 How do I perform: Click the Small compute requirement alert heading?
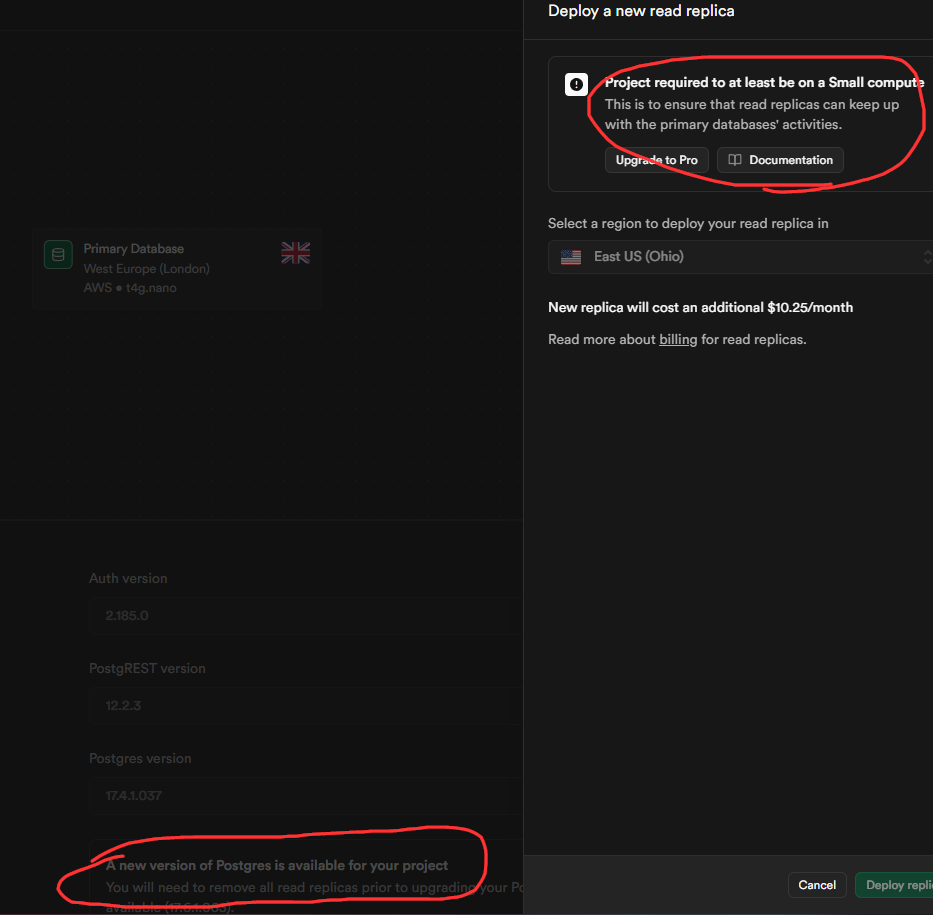point(764,82)
